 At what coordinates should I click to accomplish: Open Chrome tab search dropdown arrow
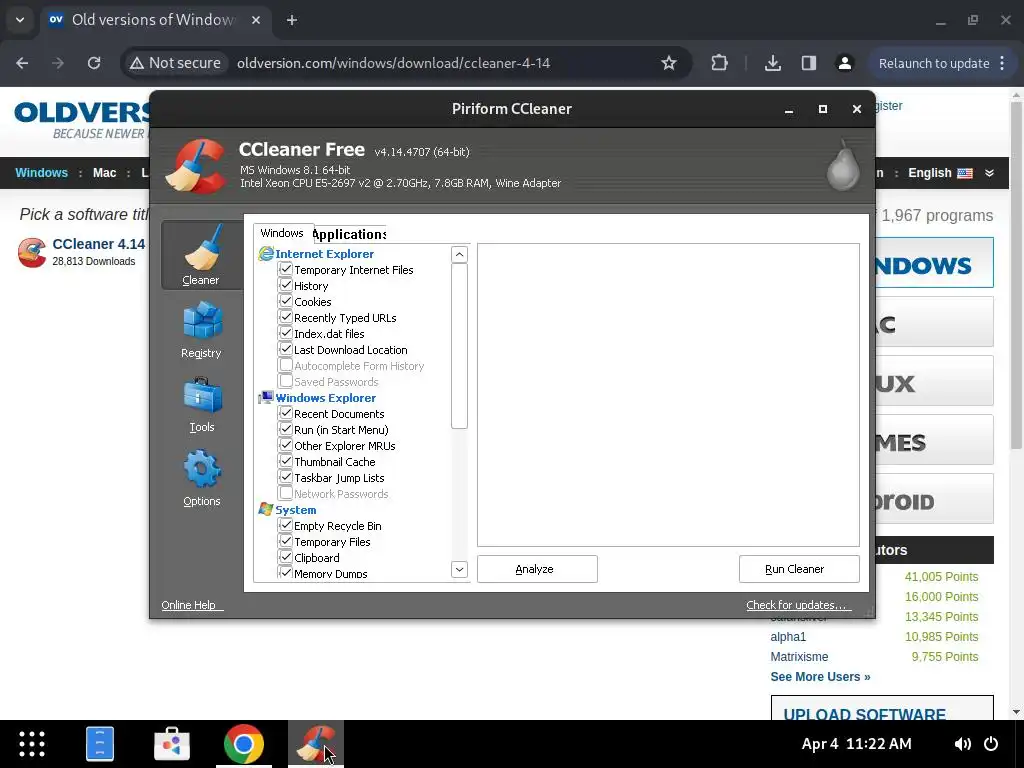[20, 20]
